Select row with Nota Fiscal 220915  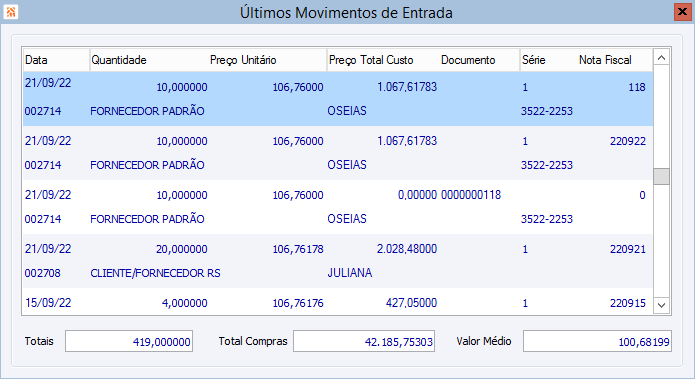click(x=338, y=302)
